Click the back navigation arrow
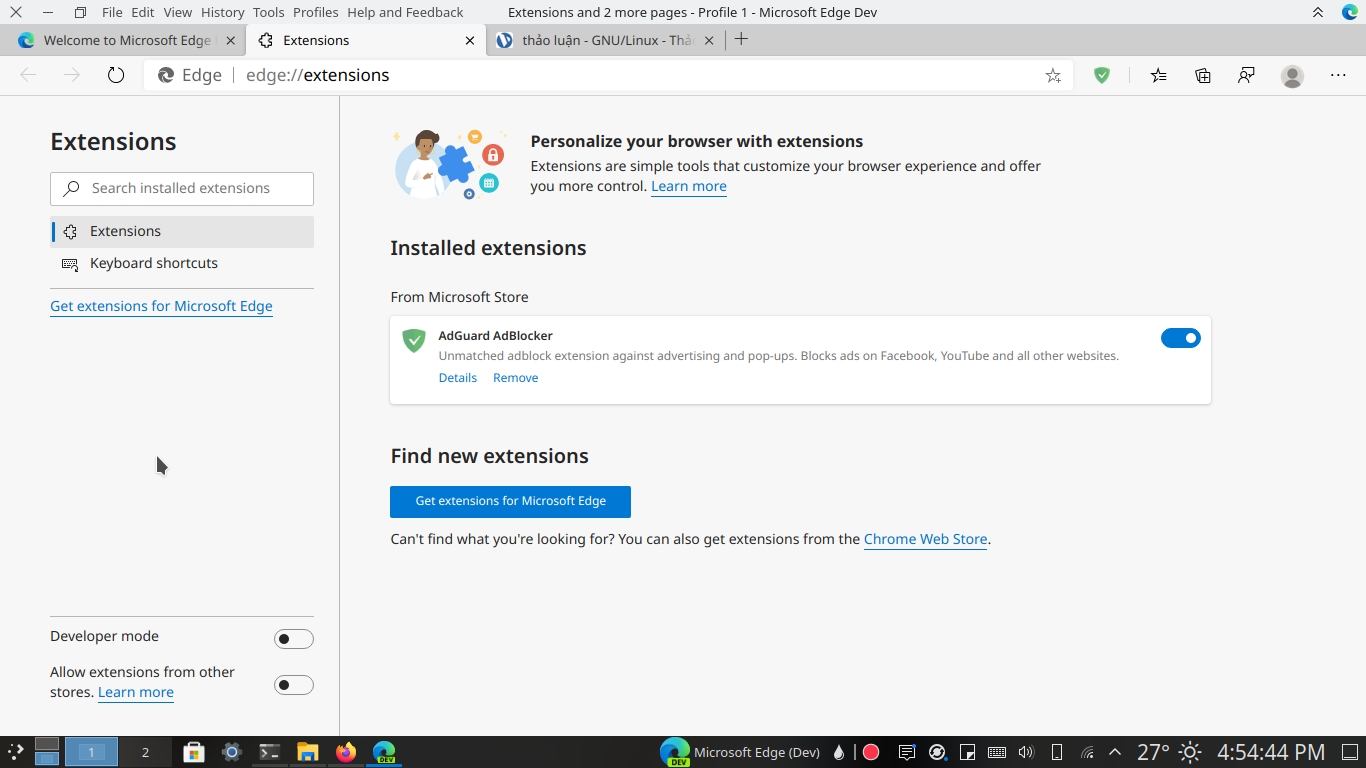The height and width of the screenshot is (768, 1366). 28,75
